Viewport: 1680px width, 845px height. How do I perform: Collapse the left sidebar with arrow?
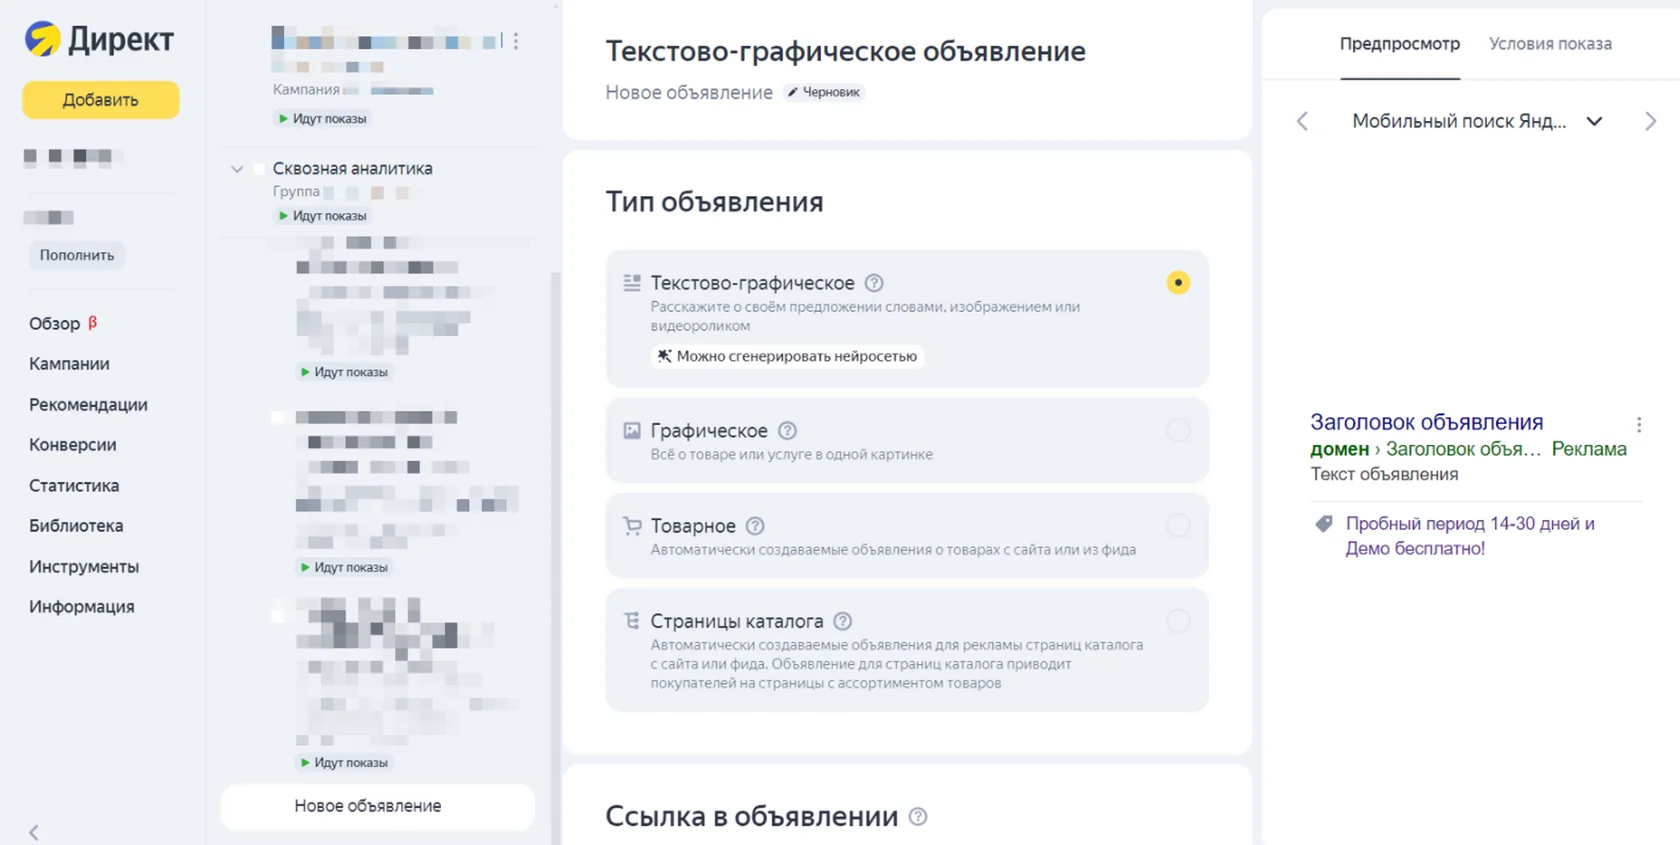tap(34, 832)
